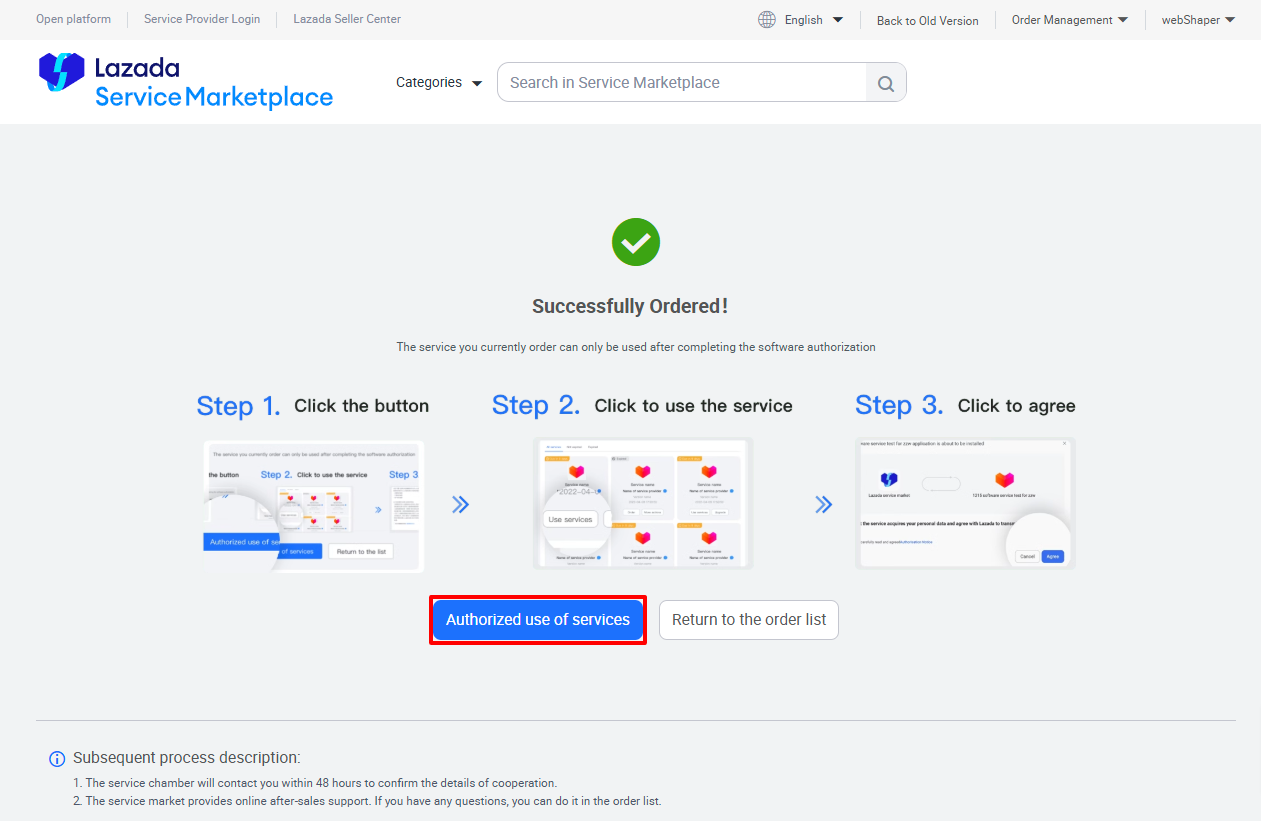Click the Step 1 illustration thumbnail

(314, 506)
